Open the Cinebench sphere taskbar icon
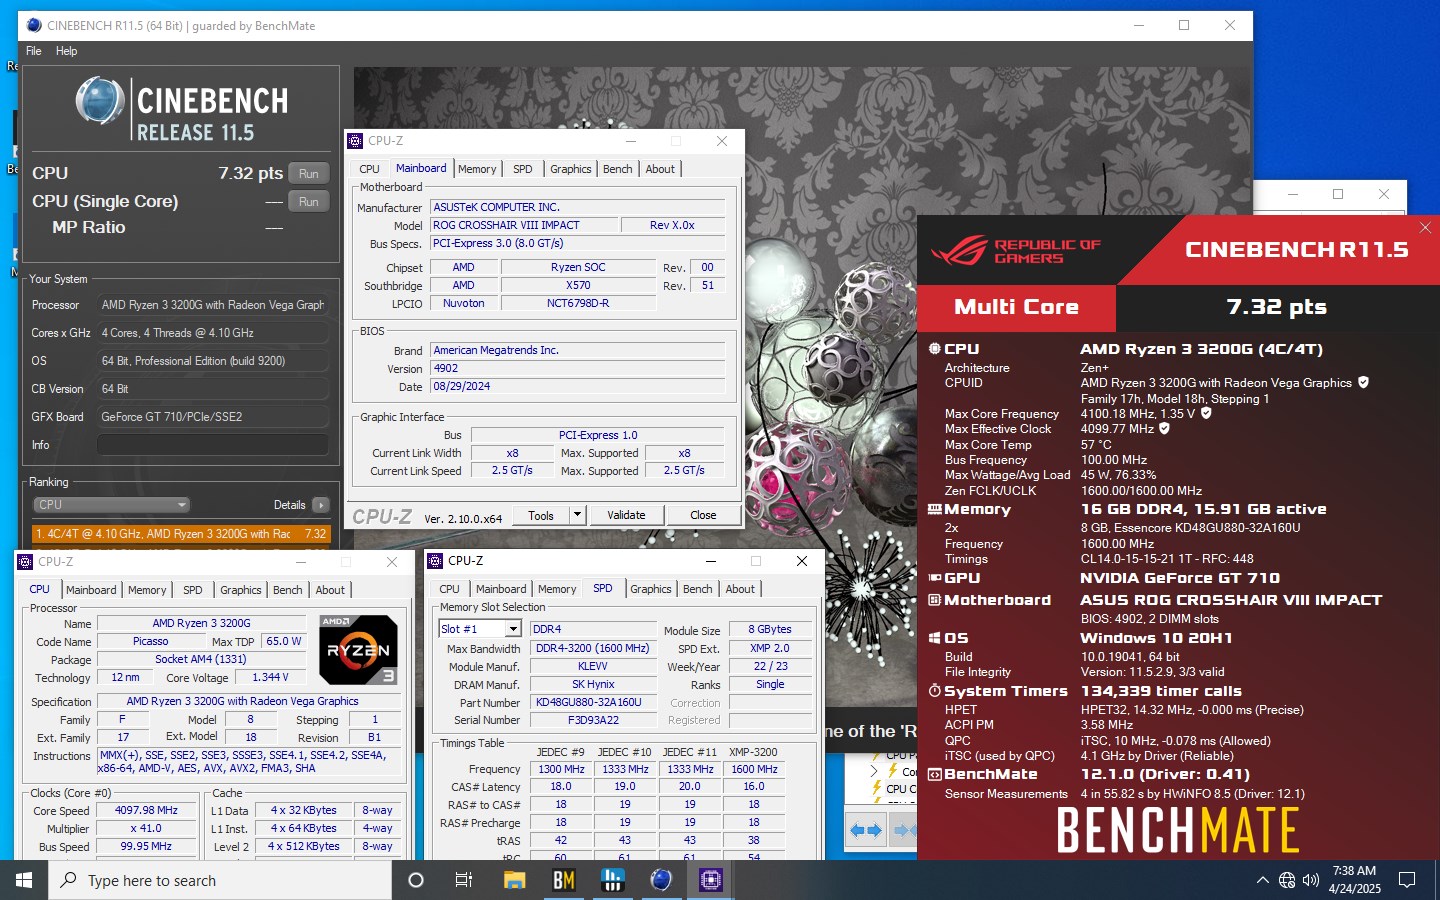Screen dimensions: 1440x900 click(x=661, y=880)
